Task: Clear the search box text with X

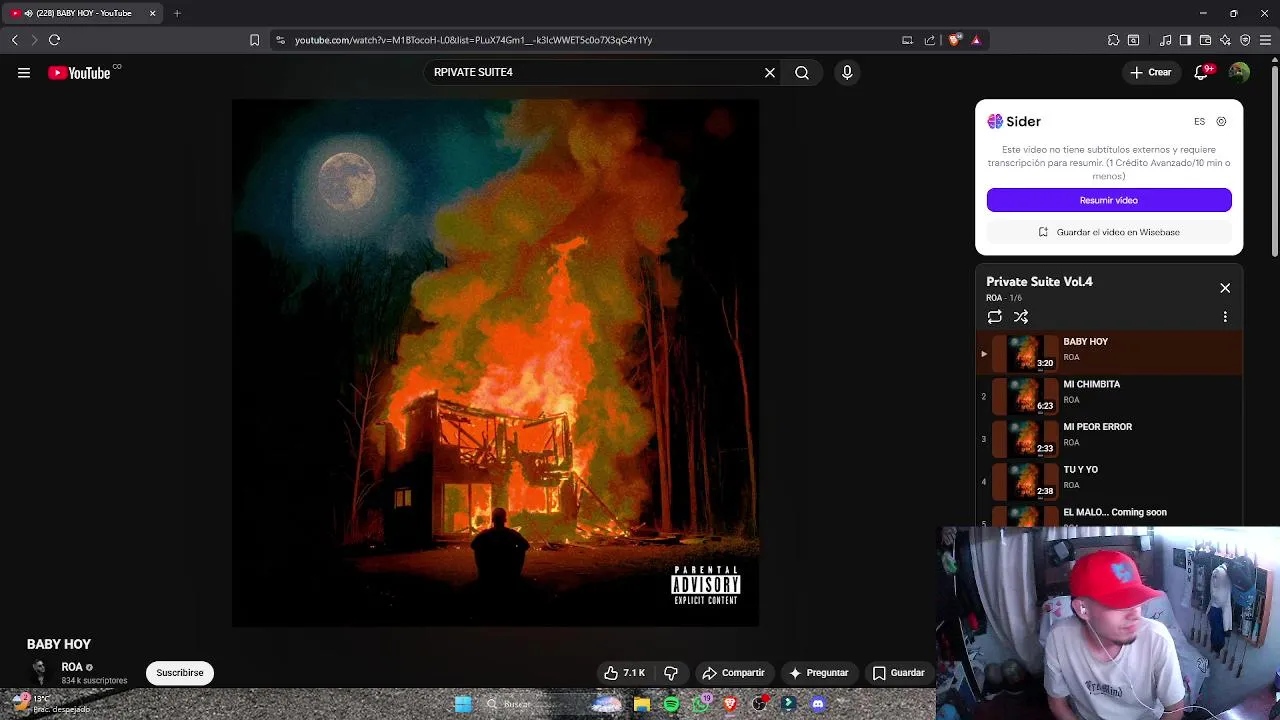Action: click(770, 72)
